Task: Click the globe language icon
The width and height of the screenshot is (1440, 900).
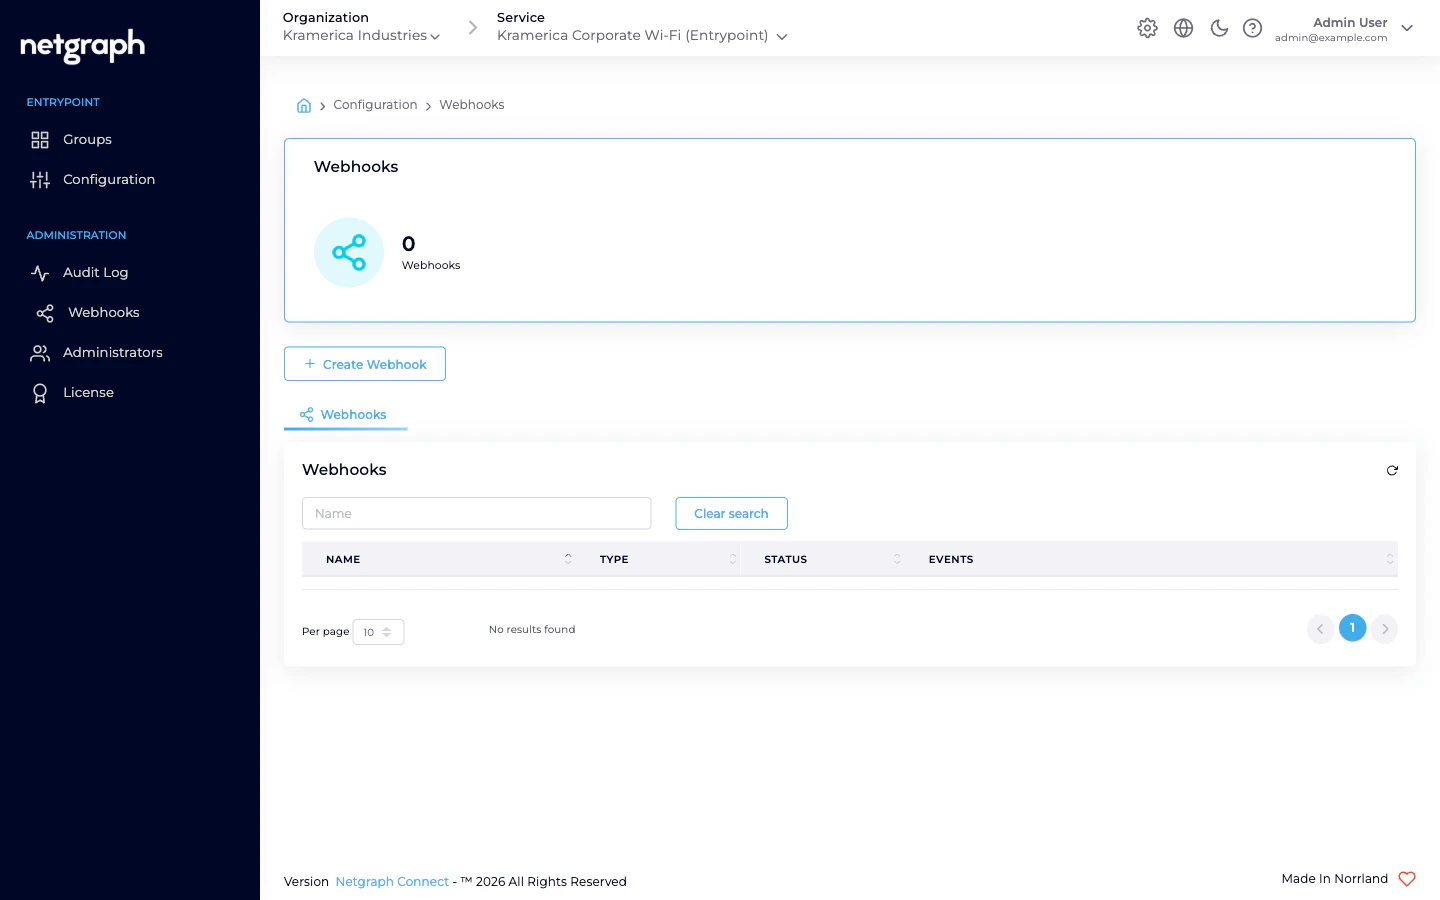Action: click(1183, 28)
